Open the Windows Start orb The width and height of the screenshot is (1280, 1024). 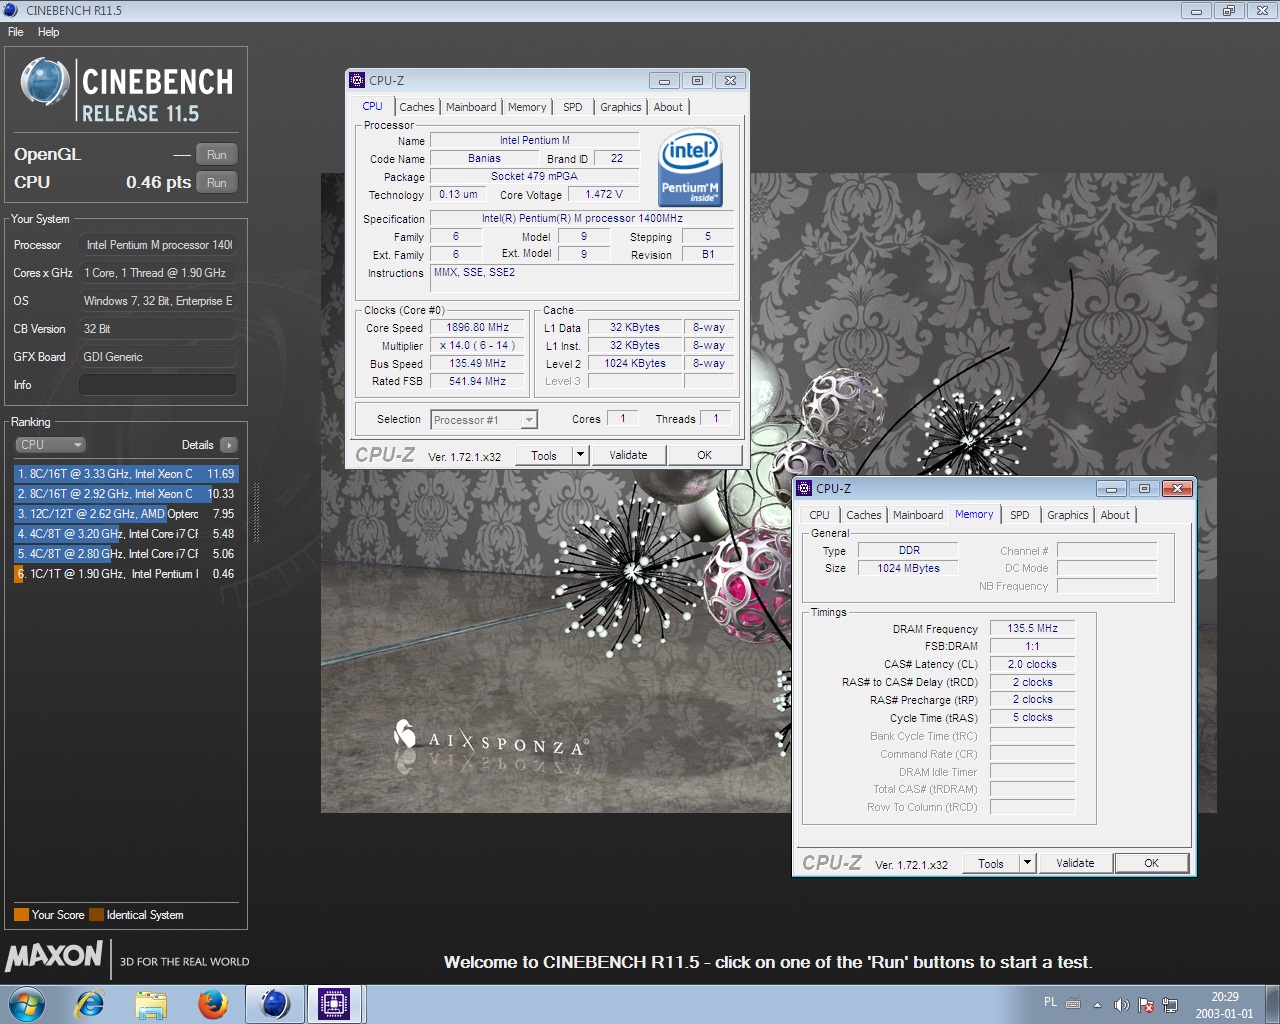coord(27,1004)
